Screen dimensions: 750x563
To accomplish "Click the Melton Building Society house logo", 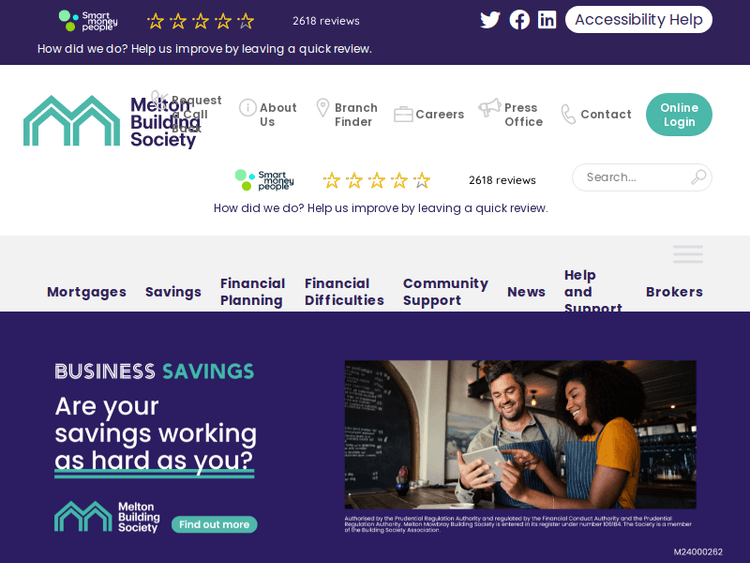I will point(72,121).
